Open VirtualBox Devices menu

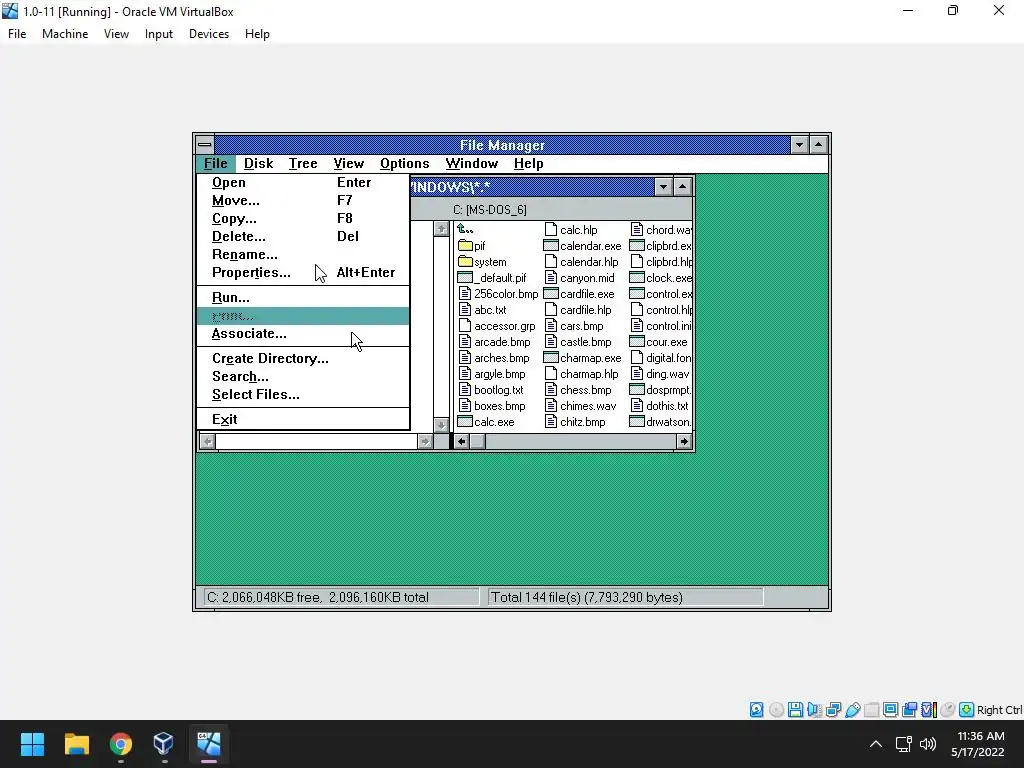tap(208, 34)
